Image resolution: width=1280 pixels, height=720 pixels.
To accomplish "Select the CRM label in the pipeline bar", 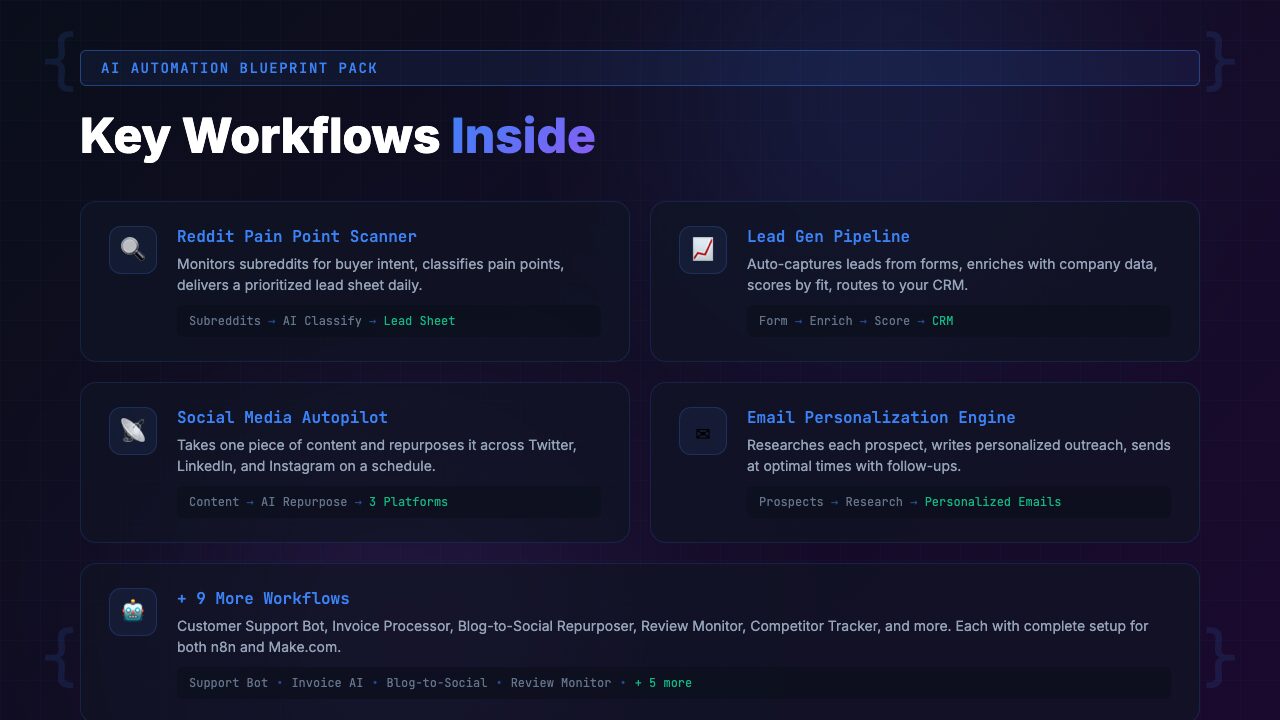I will [942, 321].
